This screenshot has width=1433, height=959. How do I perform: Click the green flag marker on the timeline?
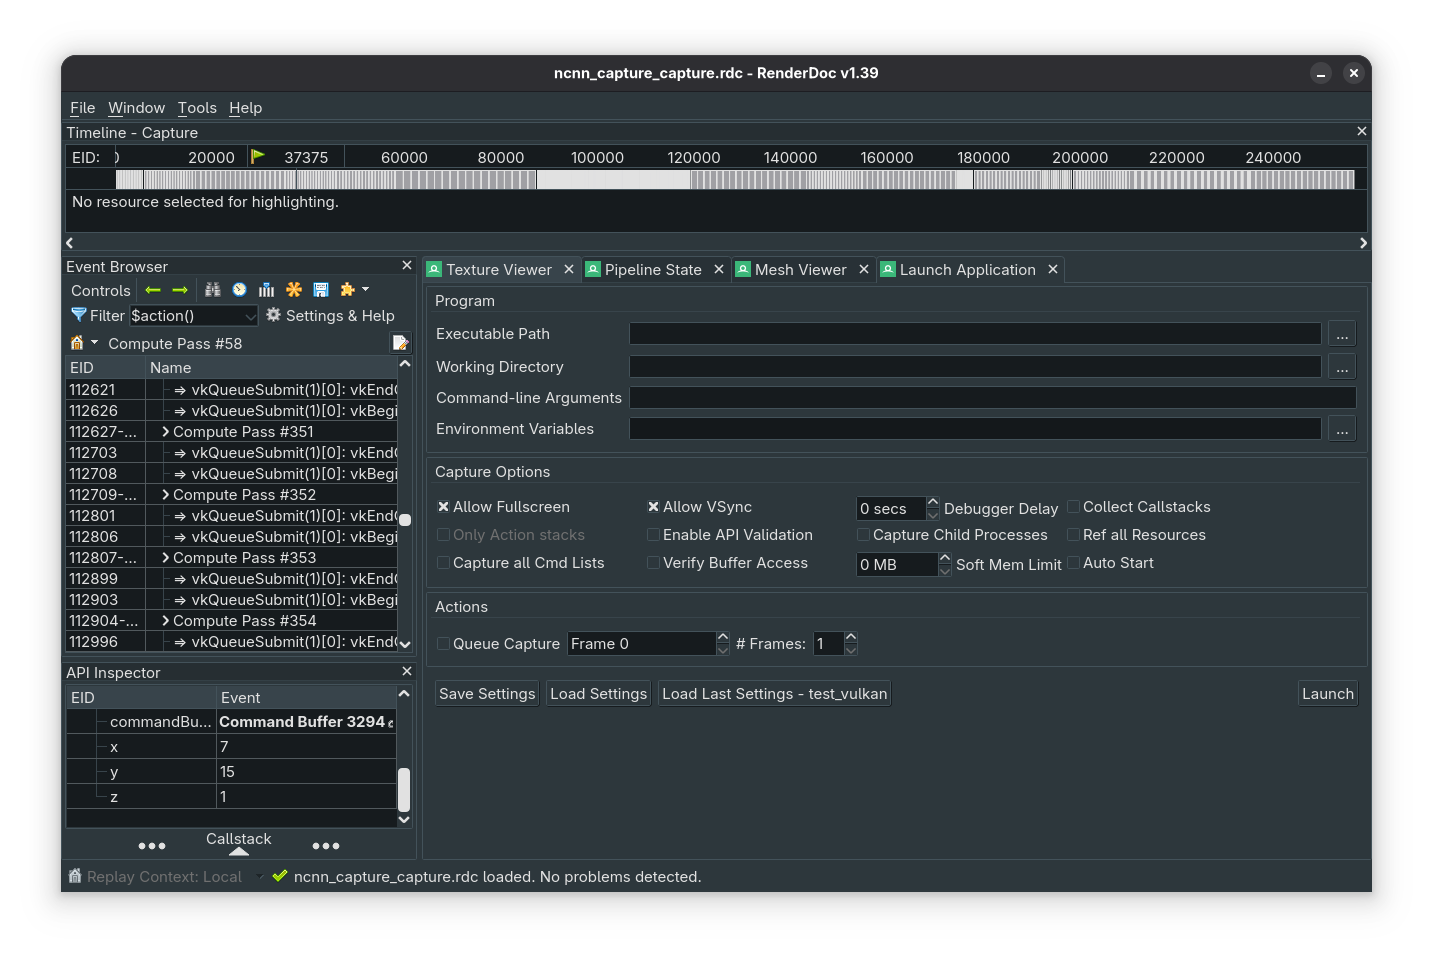(258, 156)
